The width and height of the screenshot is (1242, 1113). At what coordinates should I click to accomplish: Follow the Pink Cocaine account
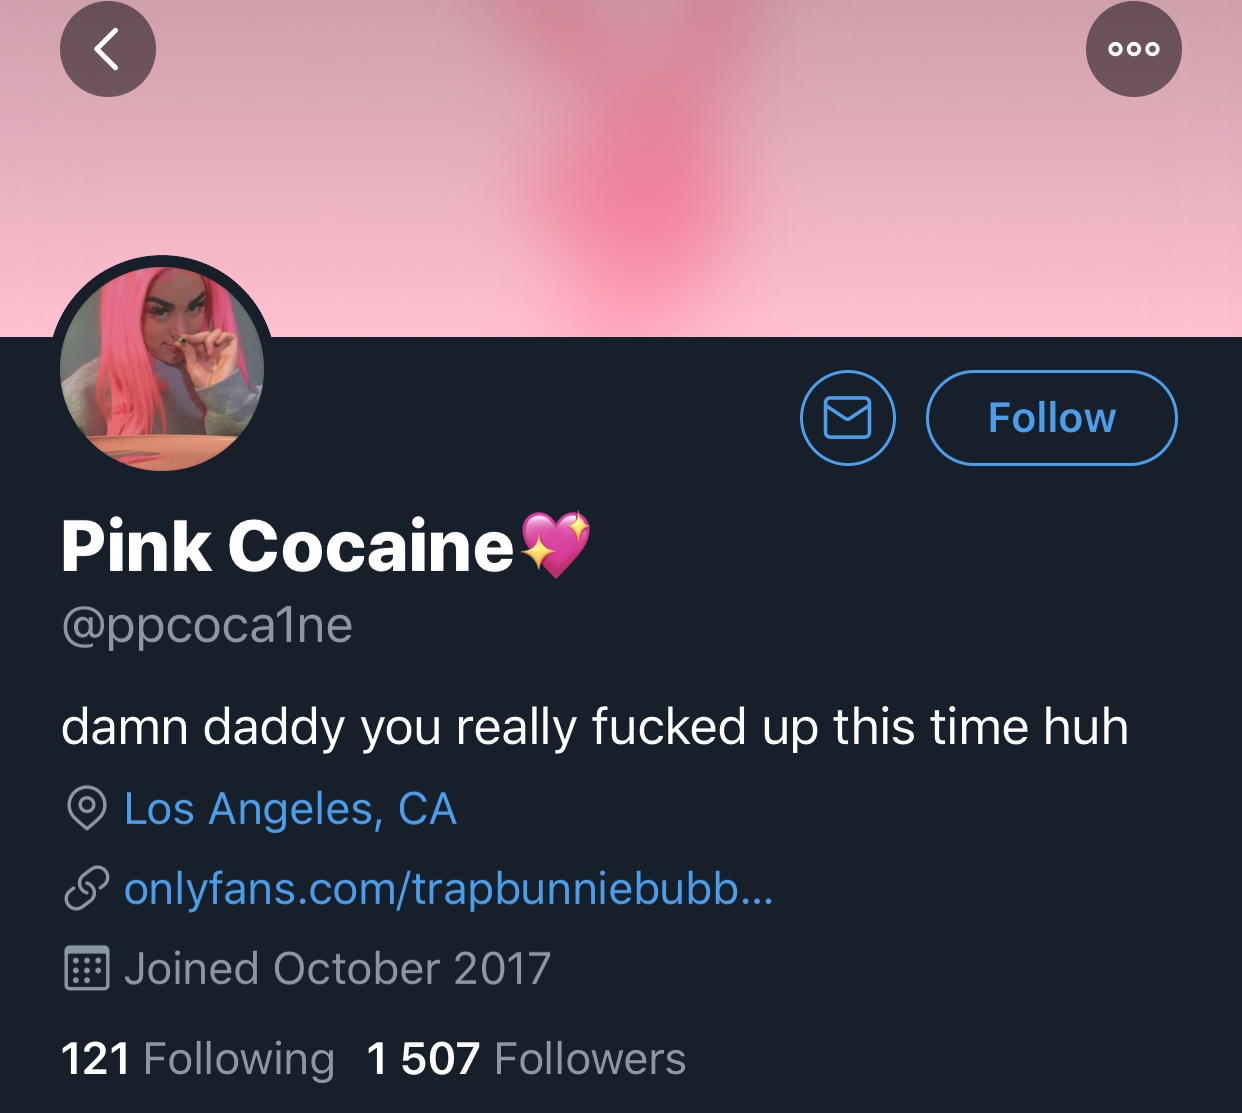1052,418
